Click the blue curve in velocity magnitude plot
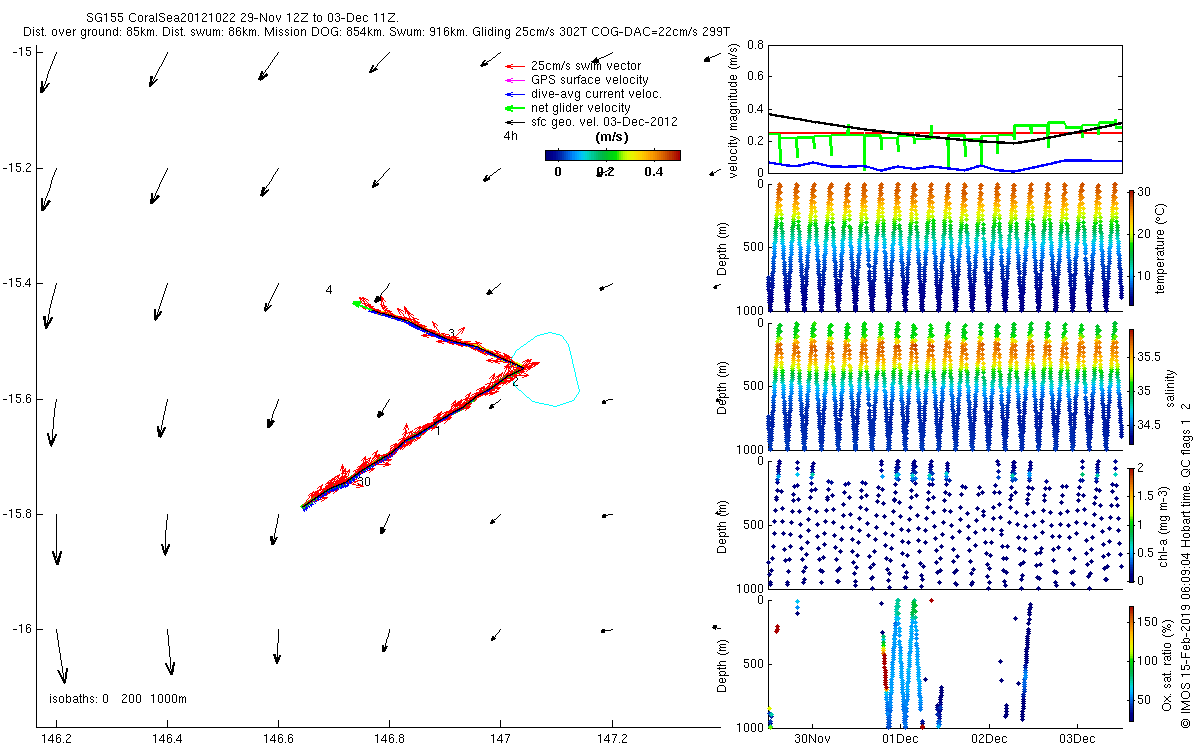Screen dimensions: 1200x750 click(945, 167)
